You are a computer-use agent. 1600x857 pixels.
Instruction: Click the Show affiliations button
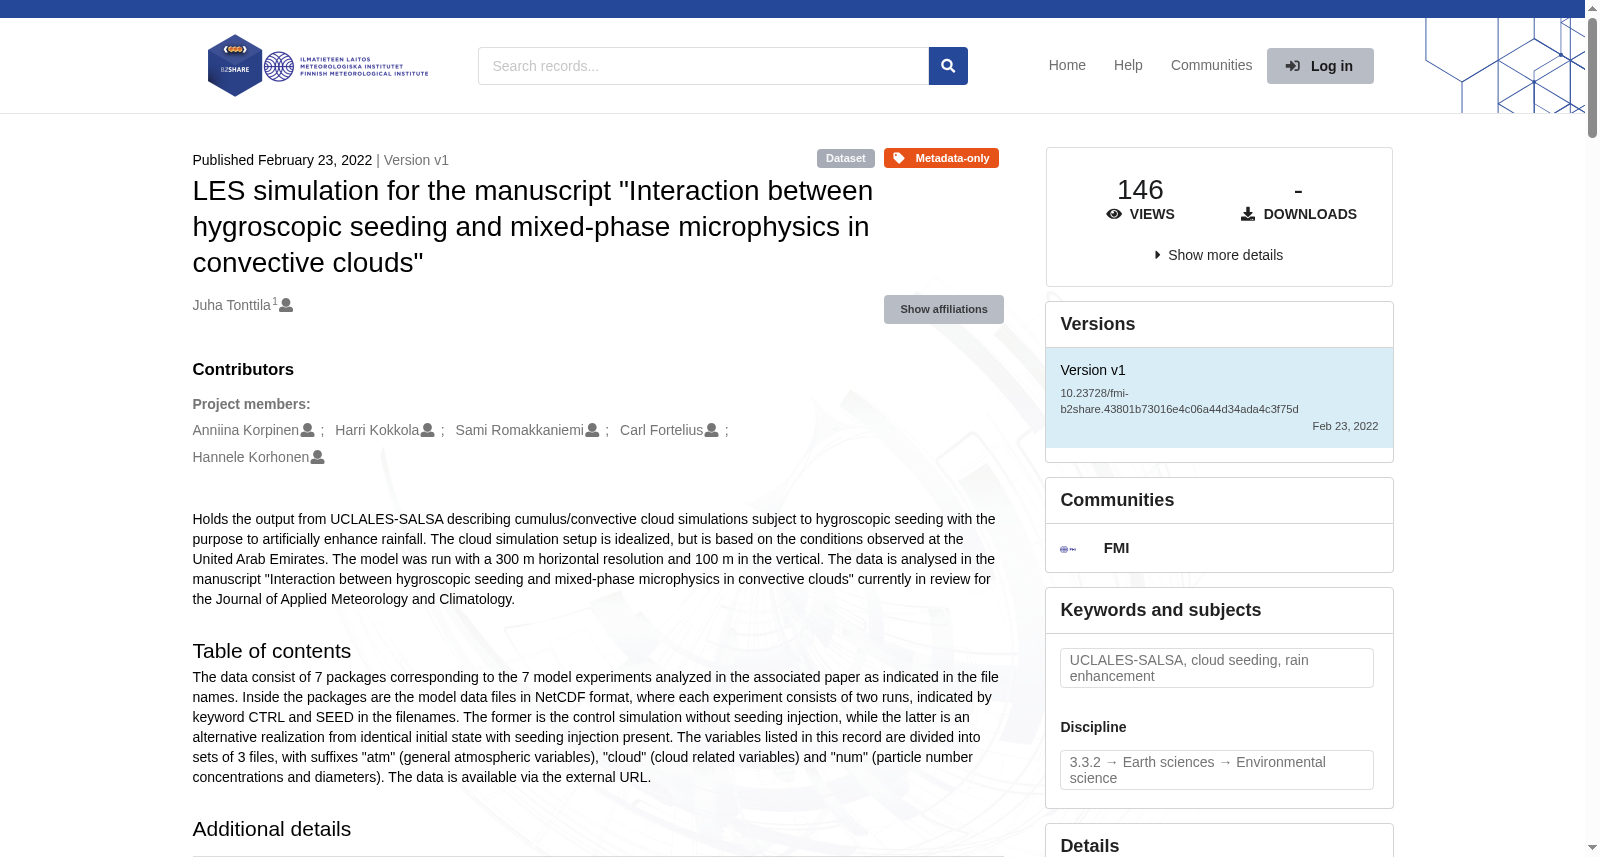pyautogui.click(x=944, y=309)
